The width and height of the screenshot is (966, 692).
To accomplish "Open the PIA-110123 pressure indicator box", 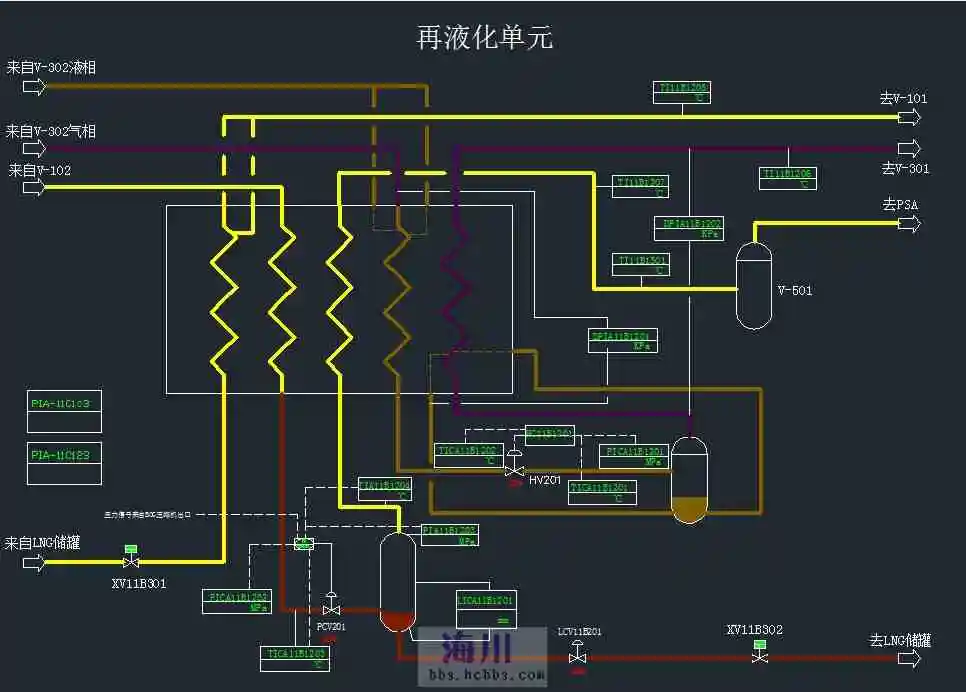I will (65, 463).
